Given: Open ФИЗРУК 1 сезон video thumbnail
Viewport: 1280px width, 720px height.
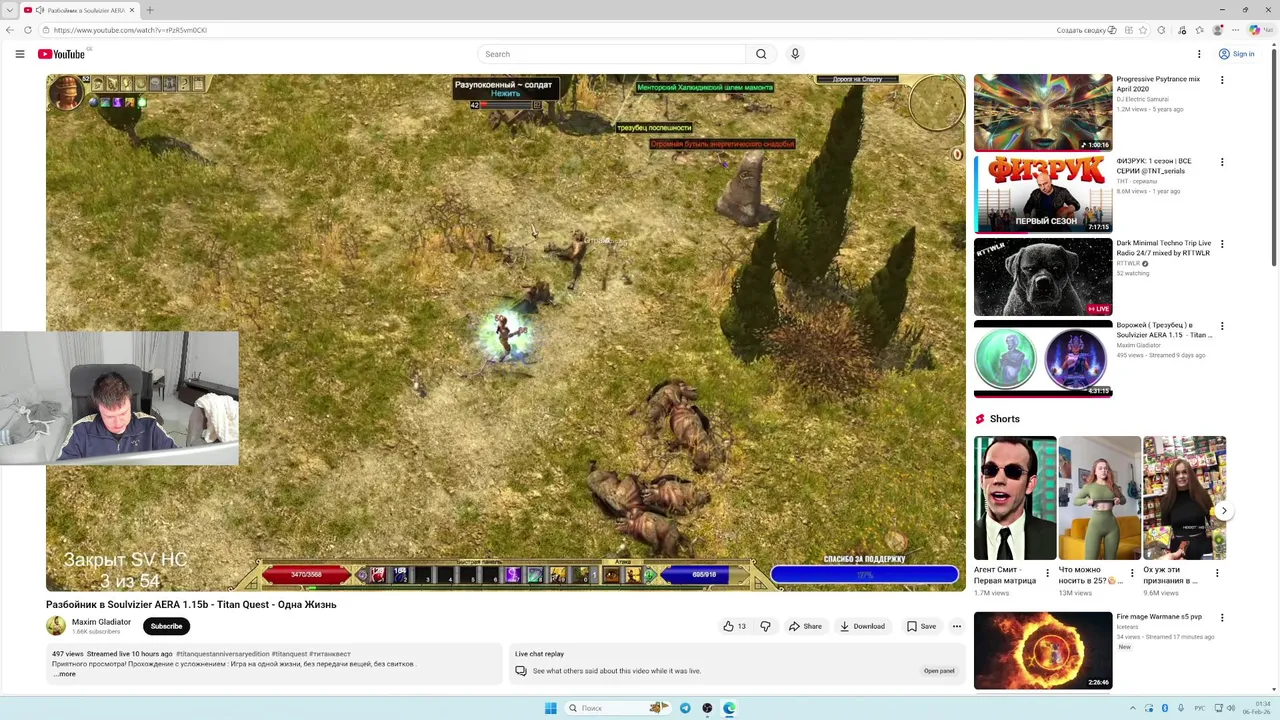Looking at the screenshot, I should click(x=1043, y=194).
